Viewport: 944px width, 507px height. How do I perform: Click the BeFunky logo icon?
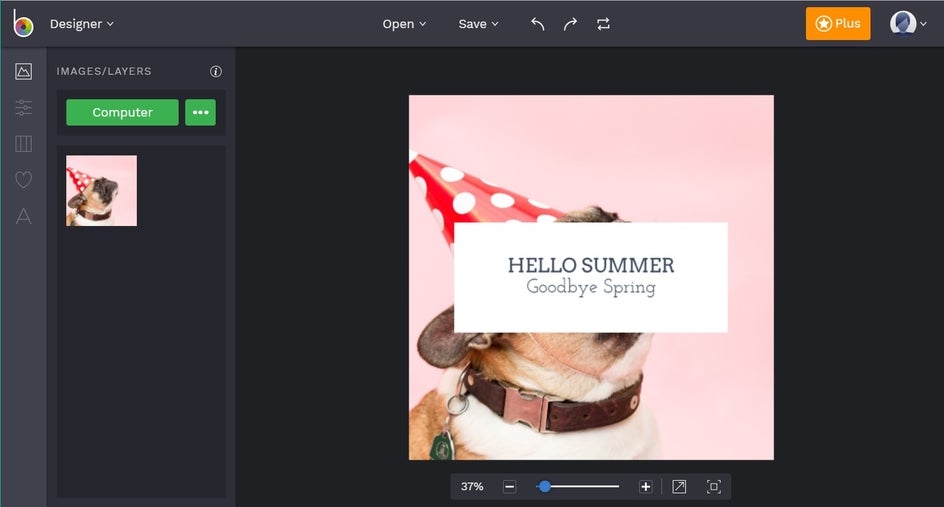pos(23,23)
